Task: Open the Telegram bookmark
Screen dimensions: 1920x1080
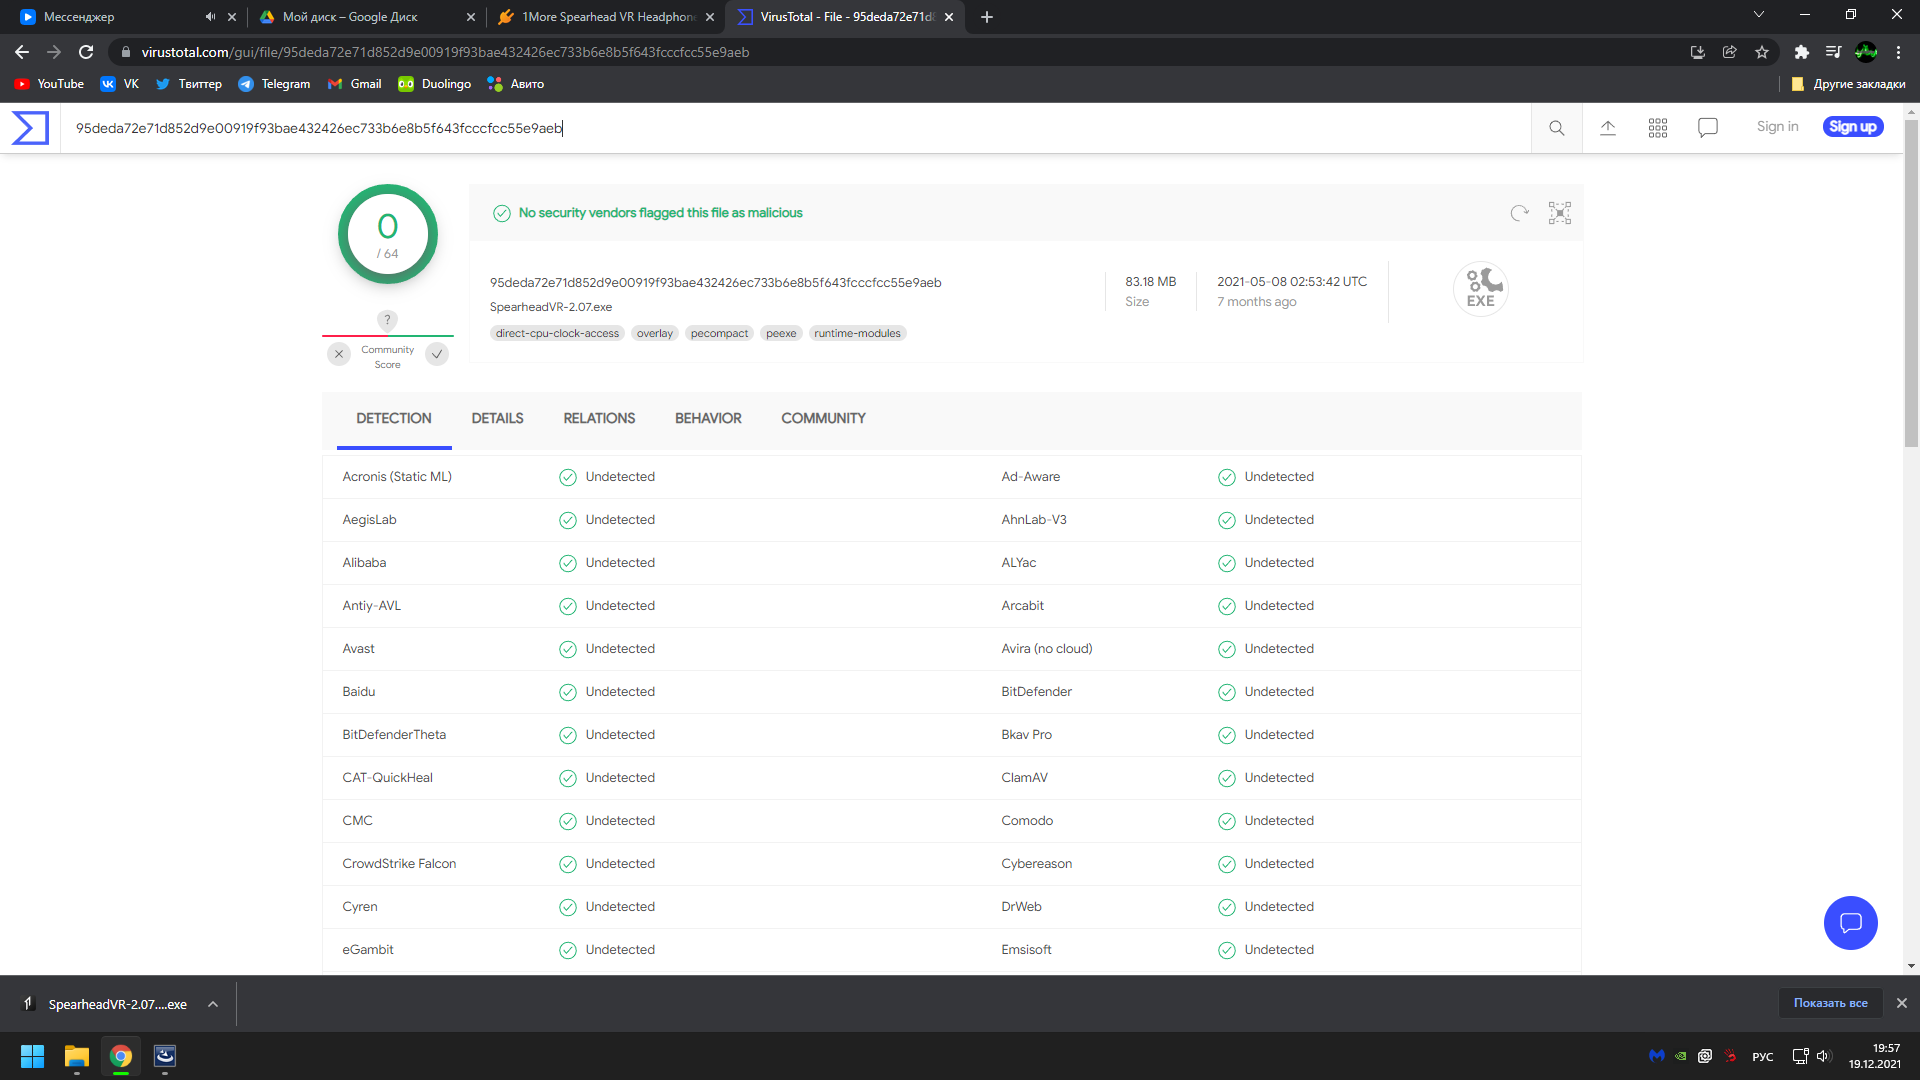Action: (x=274, y=84)
